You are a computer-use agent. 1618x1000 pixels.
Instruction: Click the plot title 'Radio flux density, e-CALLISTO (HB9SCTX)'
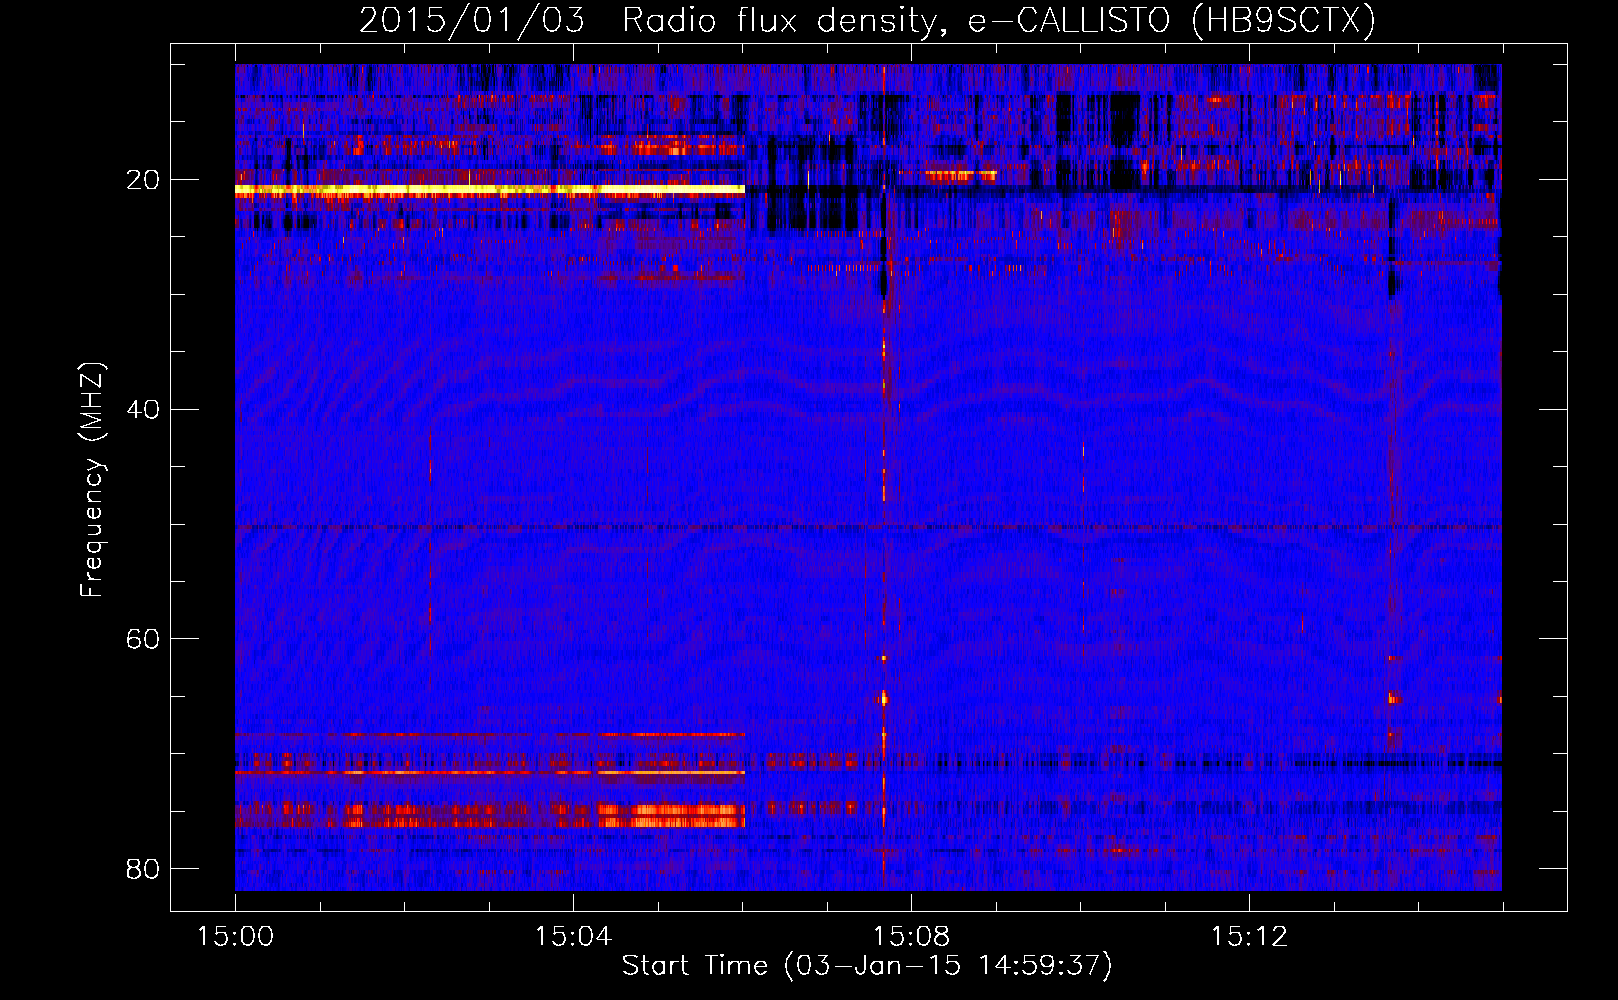[998, 20]
